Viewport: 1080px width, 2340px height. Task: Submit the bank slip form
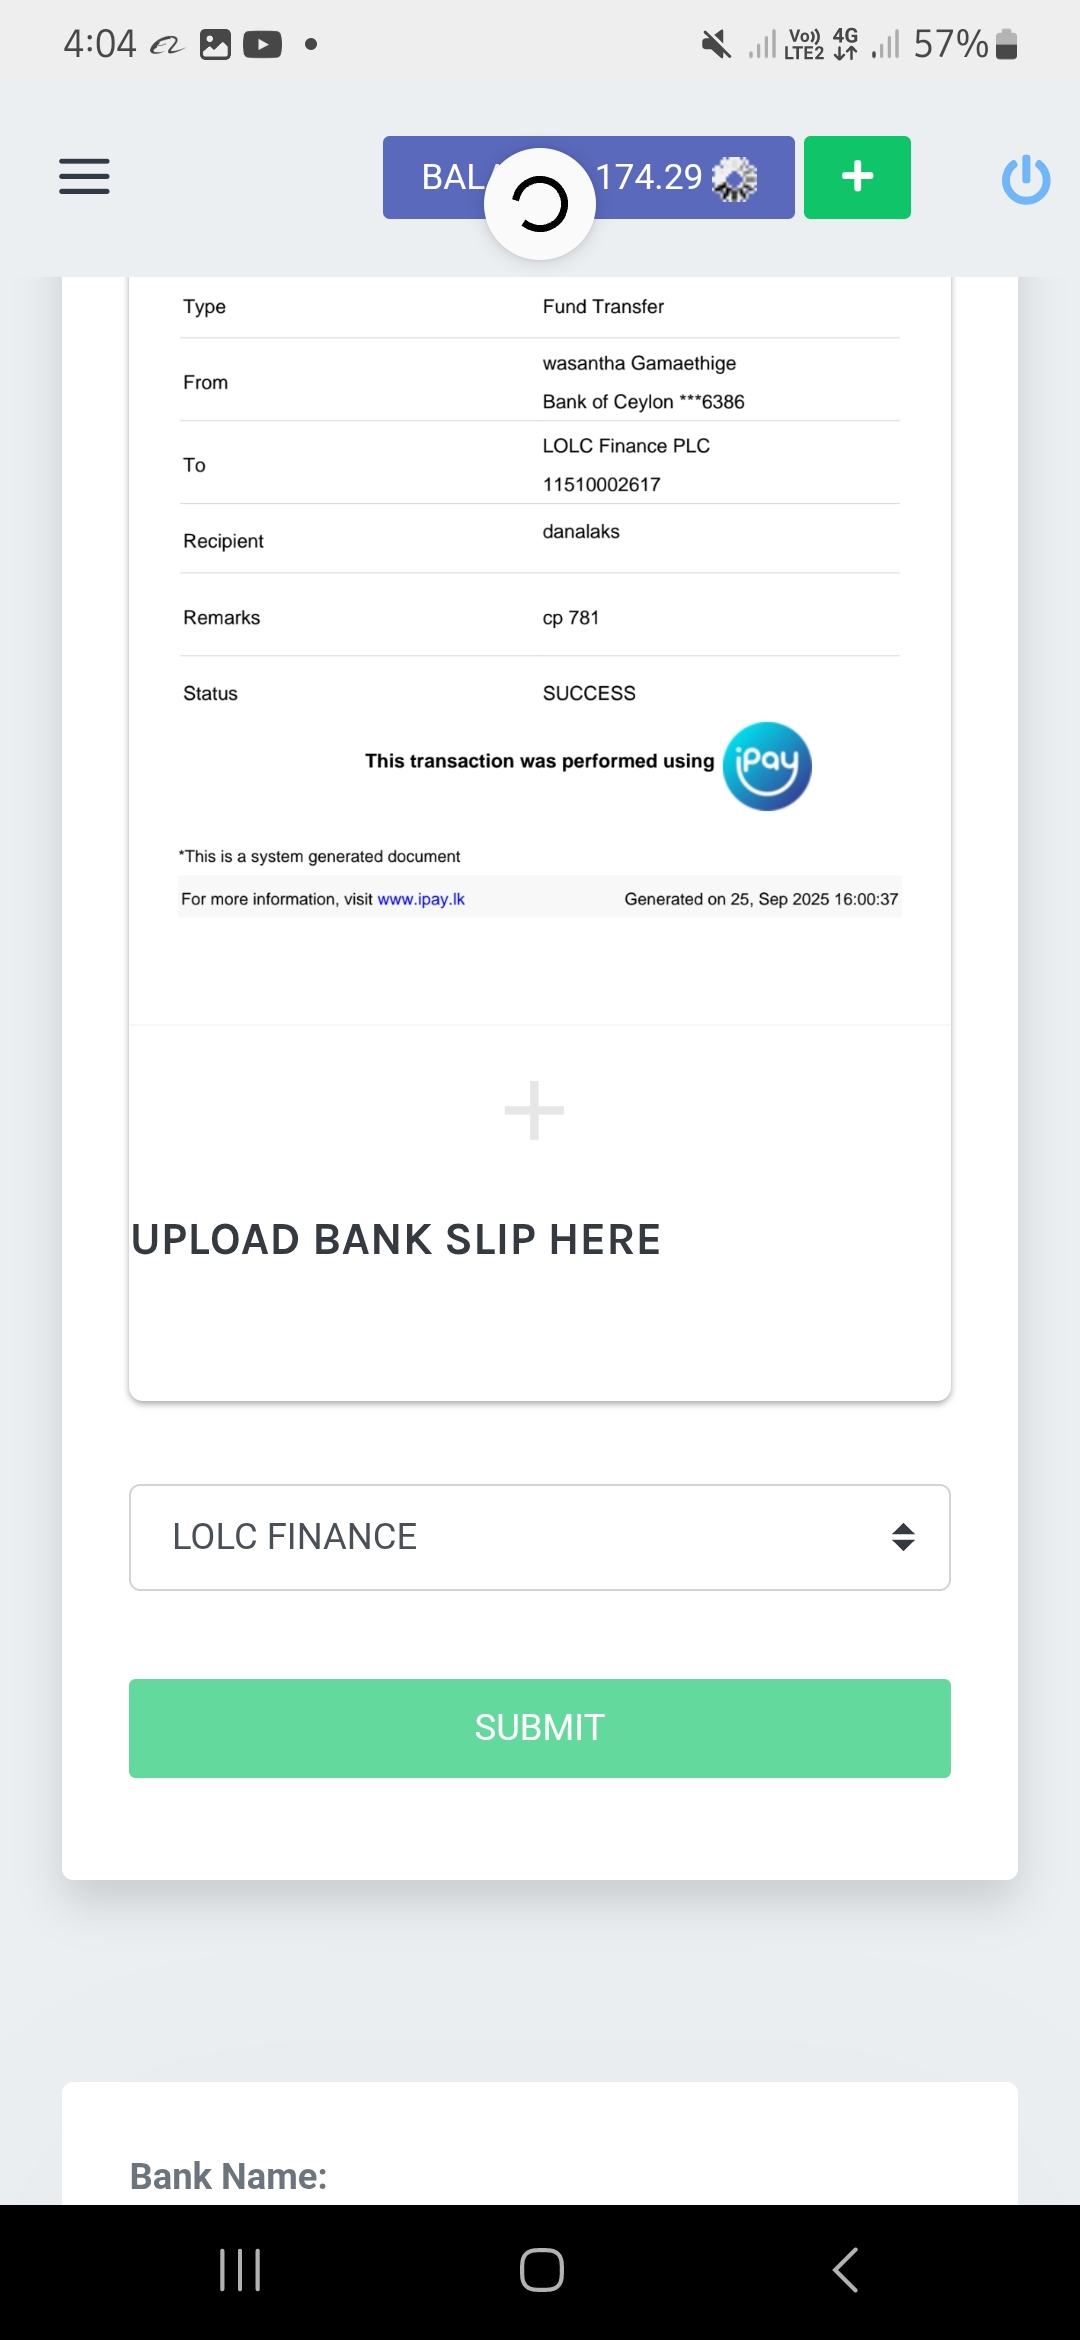pyautogui.click(x=540, y=1728)
